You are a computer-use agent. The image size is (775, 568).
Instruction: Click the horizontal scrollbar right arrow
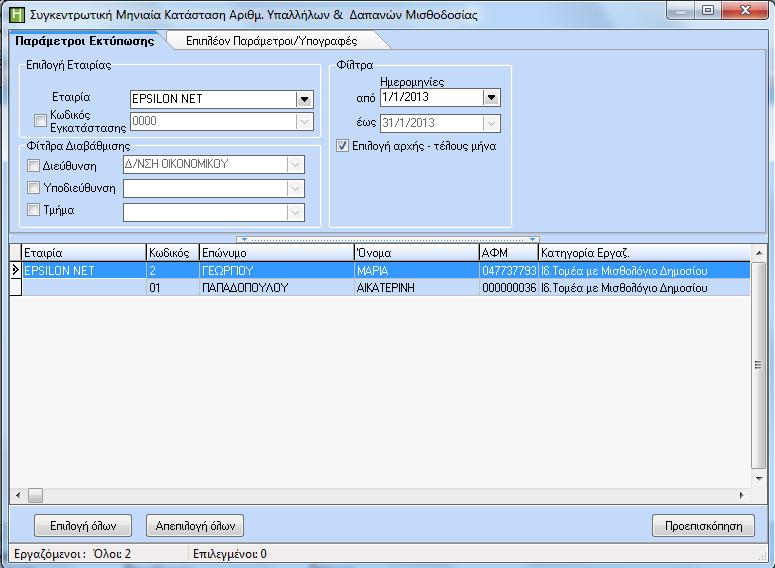pos(741,495)
